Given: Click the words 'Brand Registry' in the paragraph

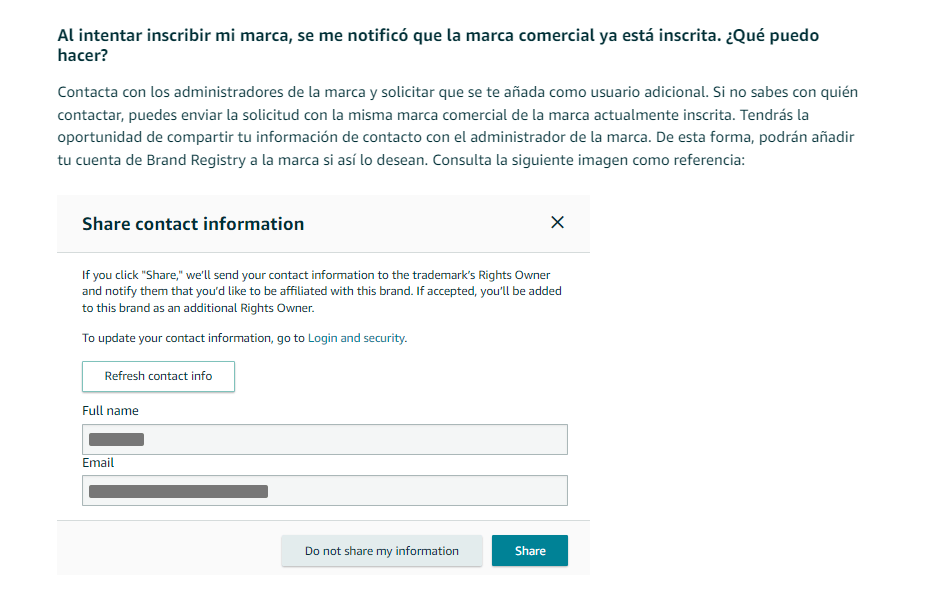Looking at the screenshot, I should [x=196, y=160].
